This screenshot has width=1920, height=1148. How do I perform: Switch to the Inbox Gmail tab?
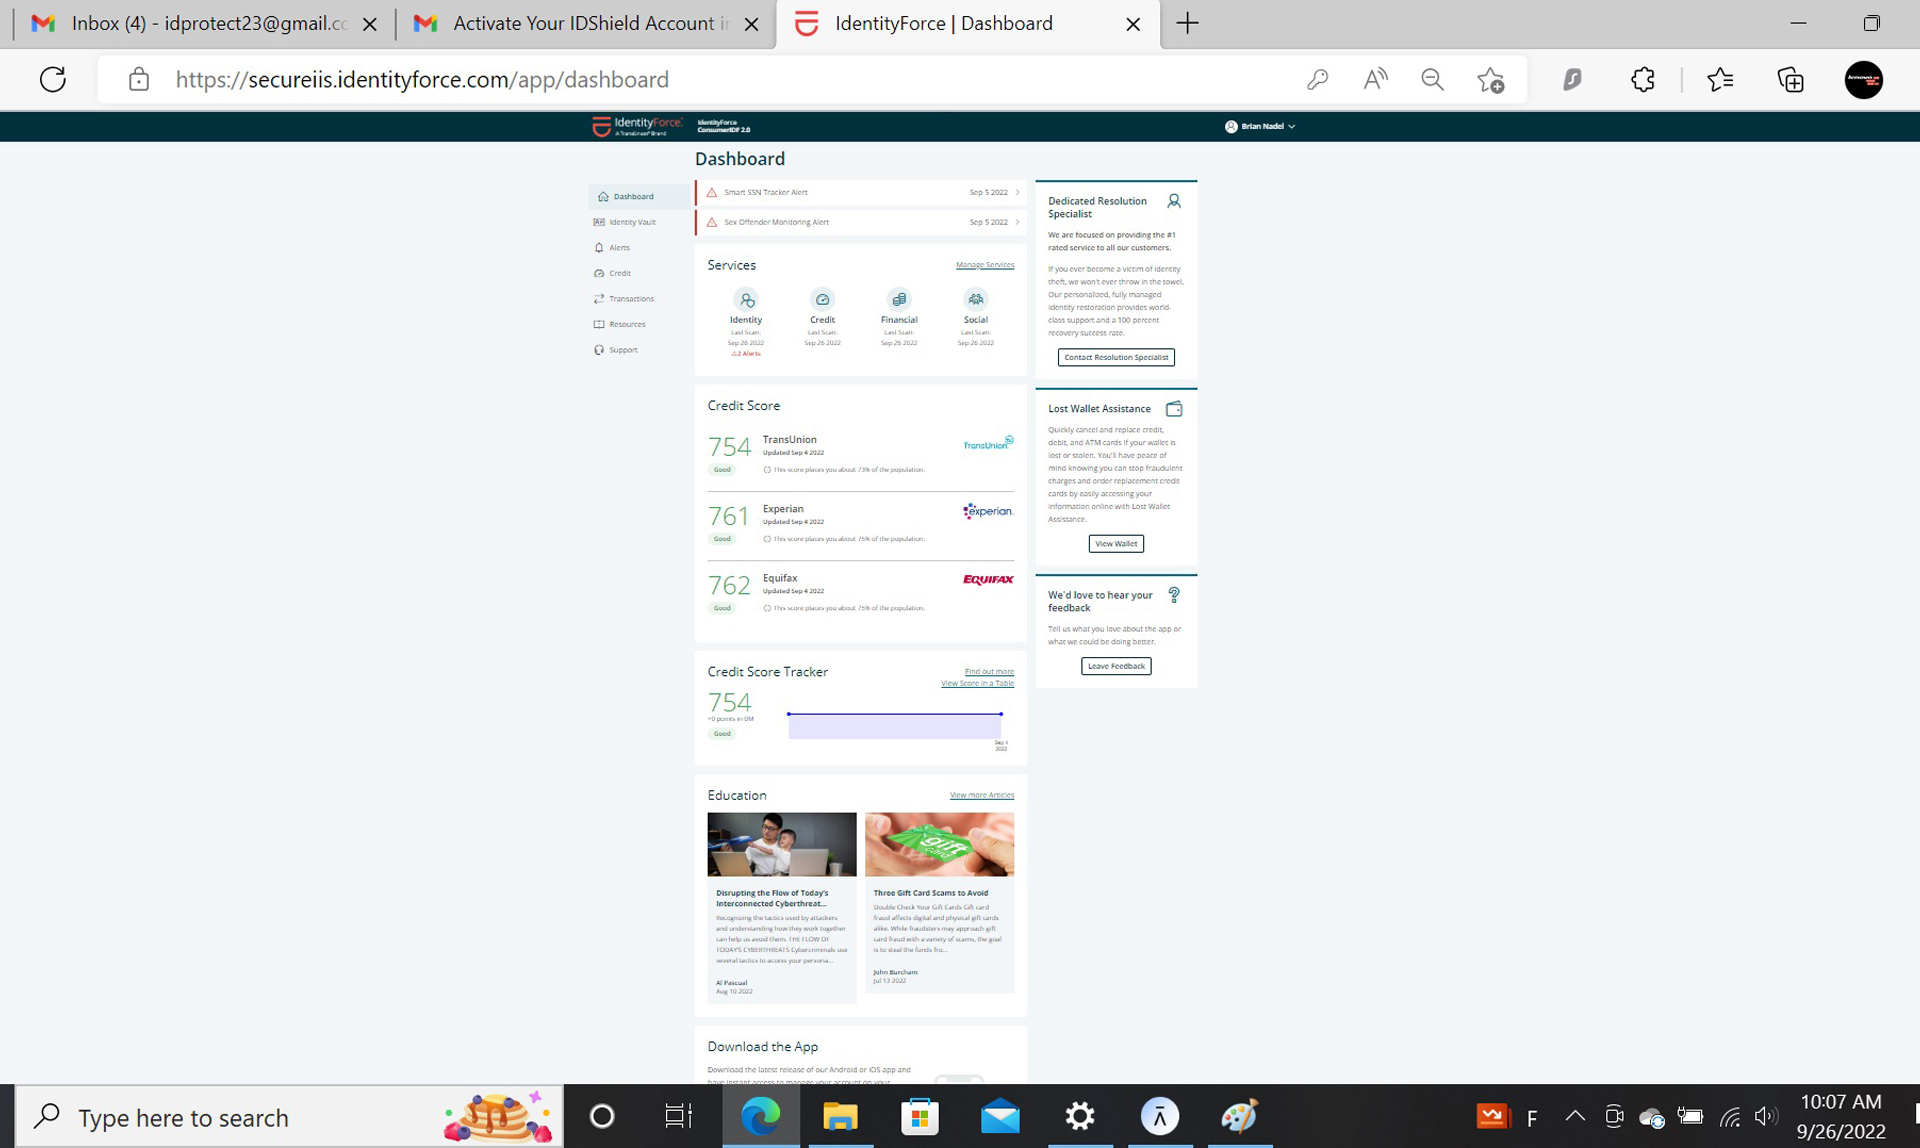pos(200,24)
